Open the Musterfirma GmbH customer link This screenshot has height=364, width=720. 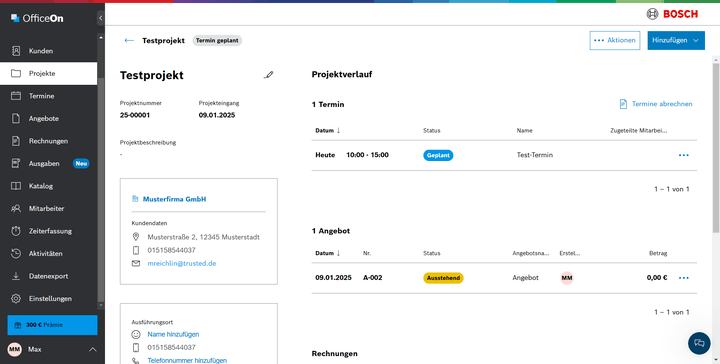click(x=174, y=199)
